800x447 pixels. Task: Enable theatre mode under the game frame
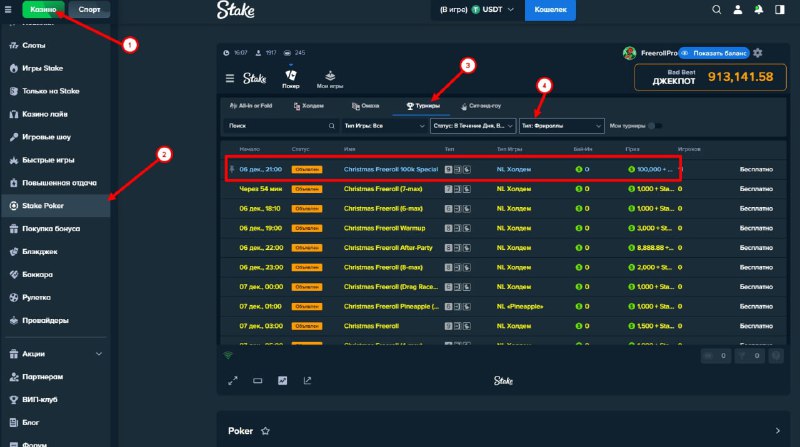coord(257,380)
